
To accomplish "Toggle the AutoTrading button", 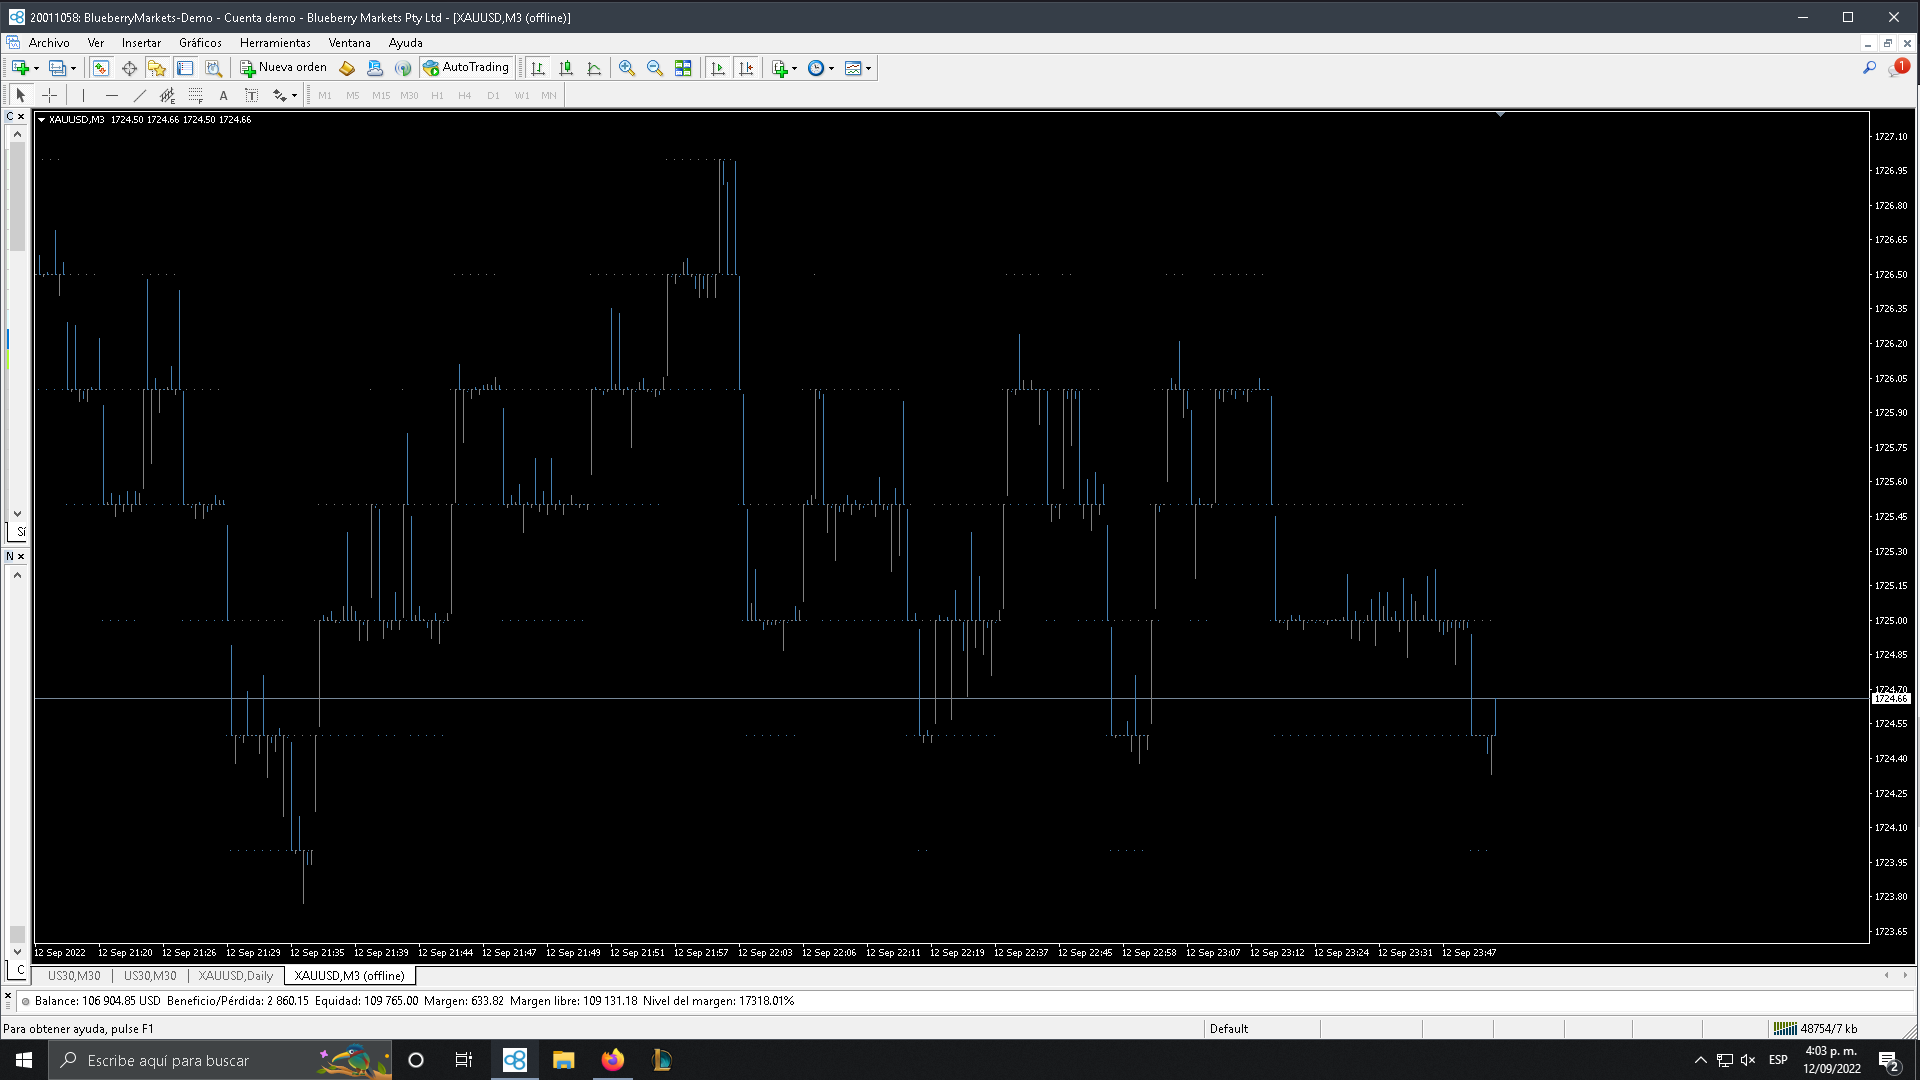I will 466,68.
